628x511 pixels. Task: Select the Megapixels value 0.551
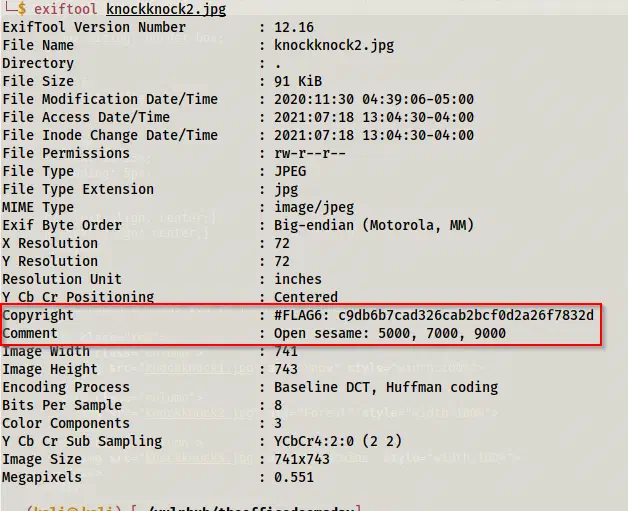point(294,477)
